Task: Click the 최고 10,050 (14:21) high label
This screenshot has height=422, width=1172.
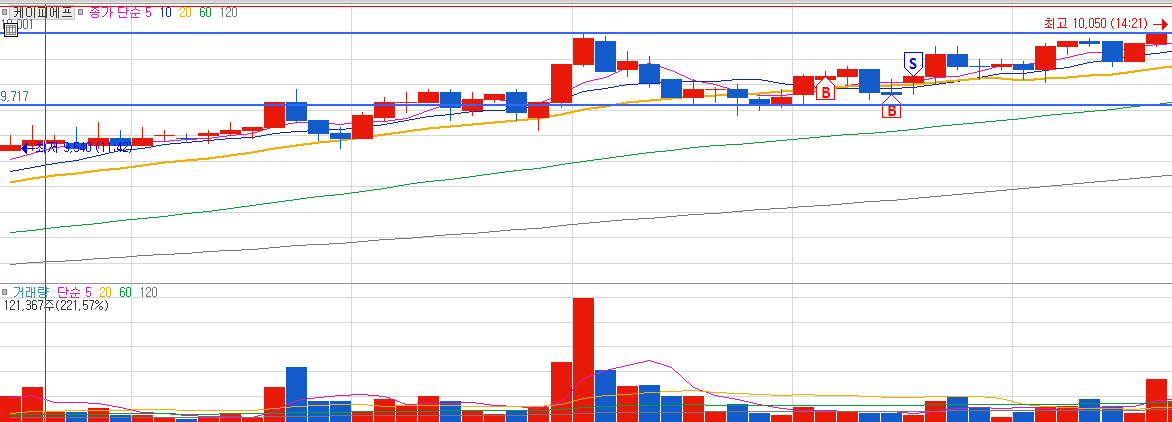Action: pyautogui.click(x=1096, y=24)
